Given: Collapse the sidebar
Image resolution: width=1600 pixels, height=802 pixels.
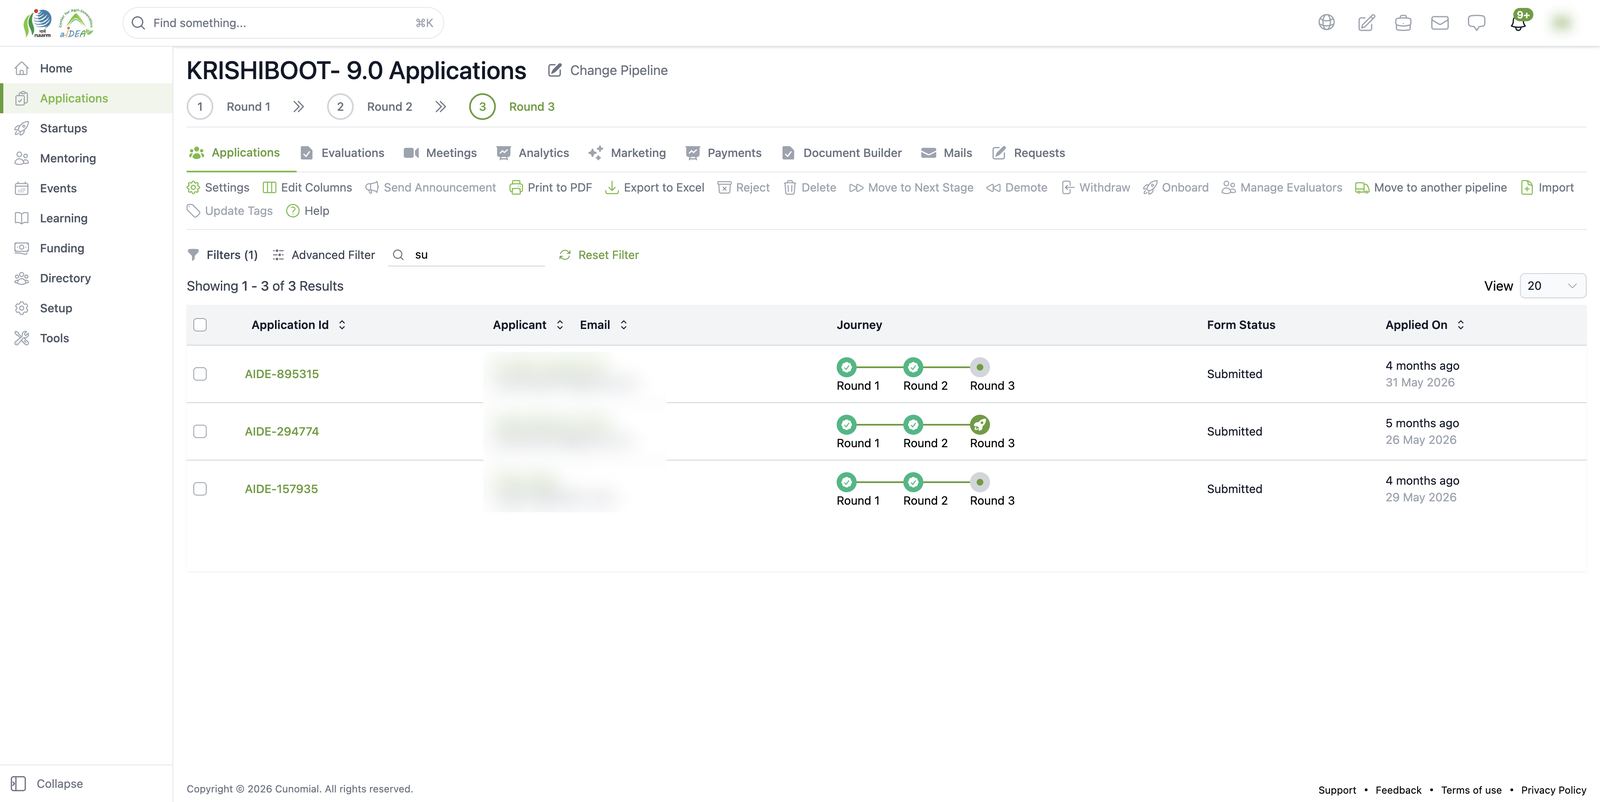Looking at the screenshot, I should tap(47, 784).
